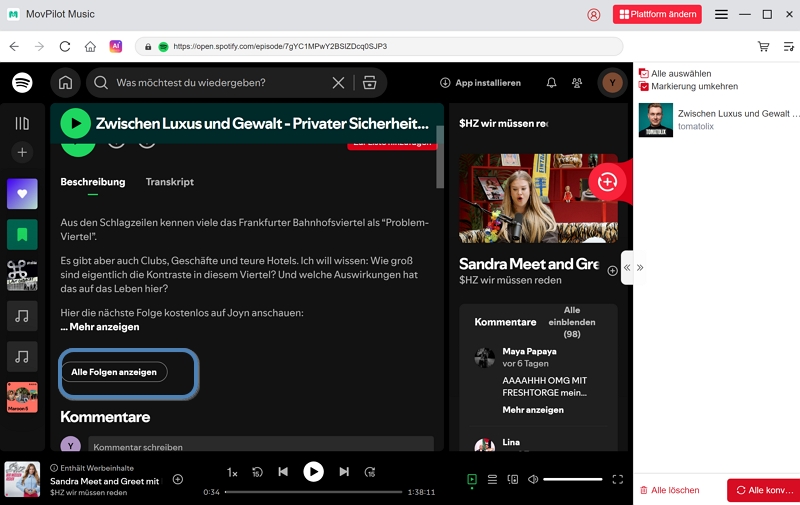This screenshot has width=800, height=505.
Task: Click the Spotify URL address bar
Action: (379, 46)
